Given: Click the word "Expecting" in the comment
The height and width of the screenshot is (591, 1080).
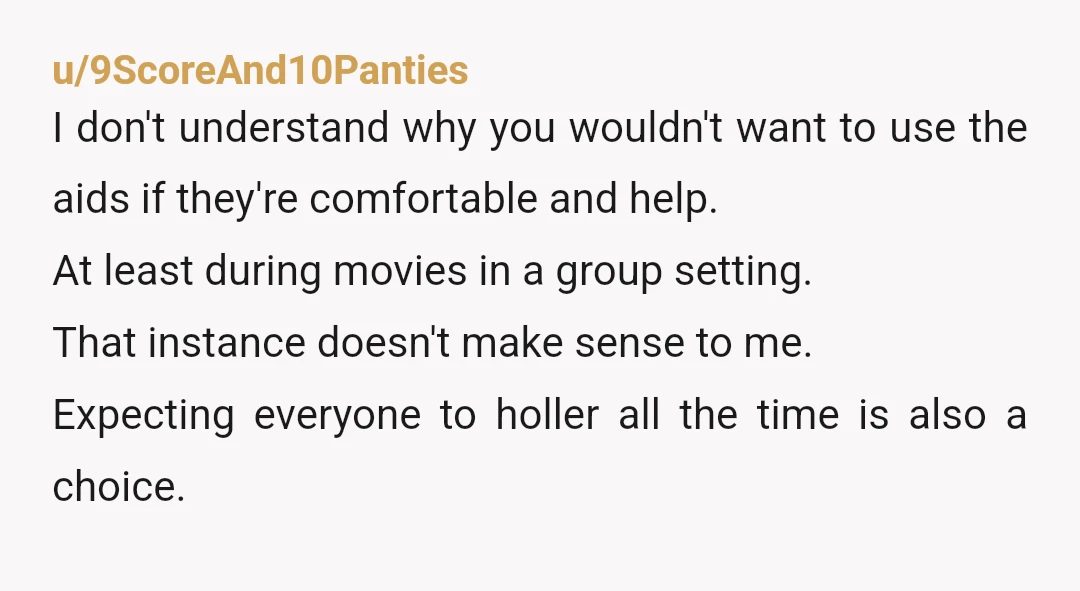Looking at the screenshot, I should 143,417.
